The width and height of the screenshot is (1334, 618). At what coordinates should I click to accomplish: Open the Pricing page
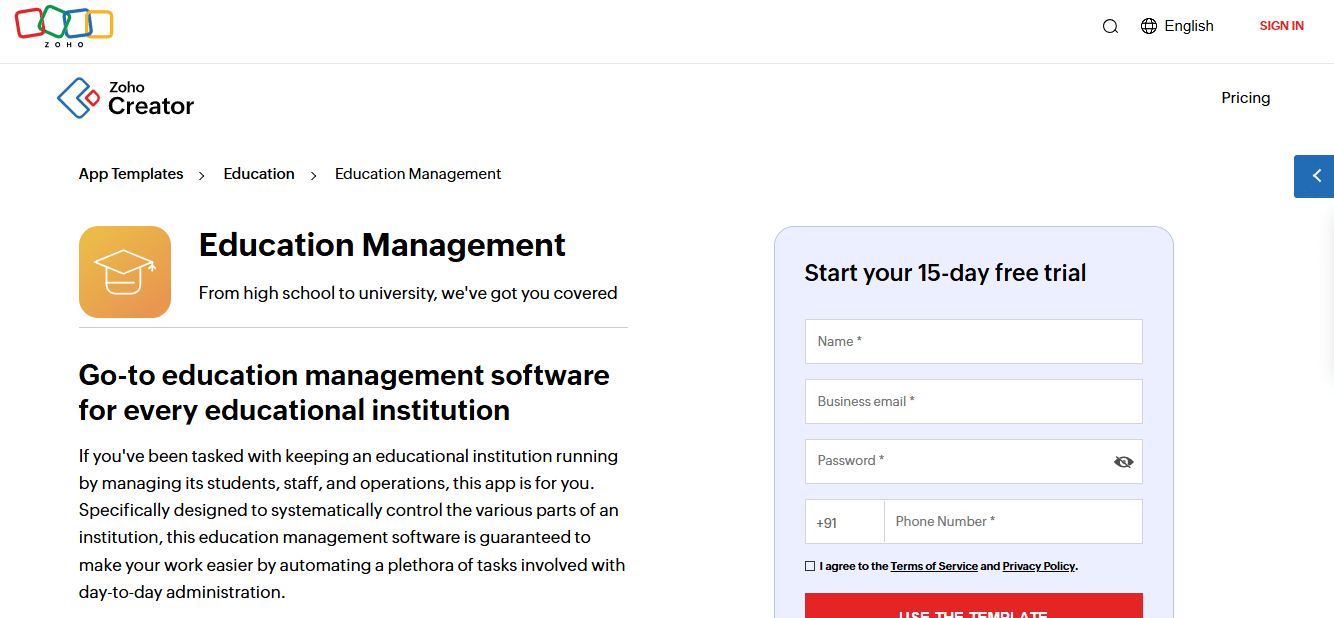pos(1245,98)
